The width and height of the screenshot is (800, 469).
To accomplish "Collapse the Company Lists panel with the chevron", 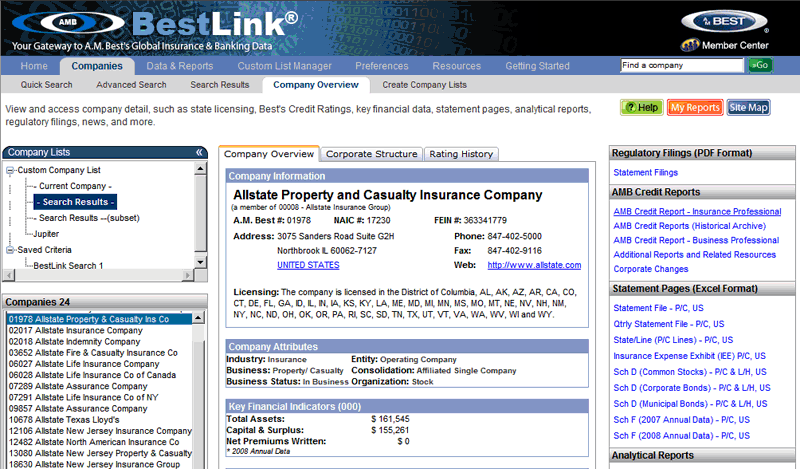I will tap(199, 153).
